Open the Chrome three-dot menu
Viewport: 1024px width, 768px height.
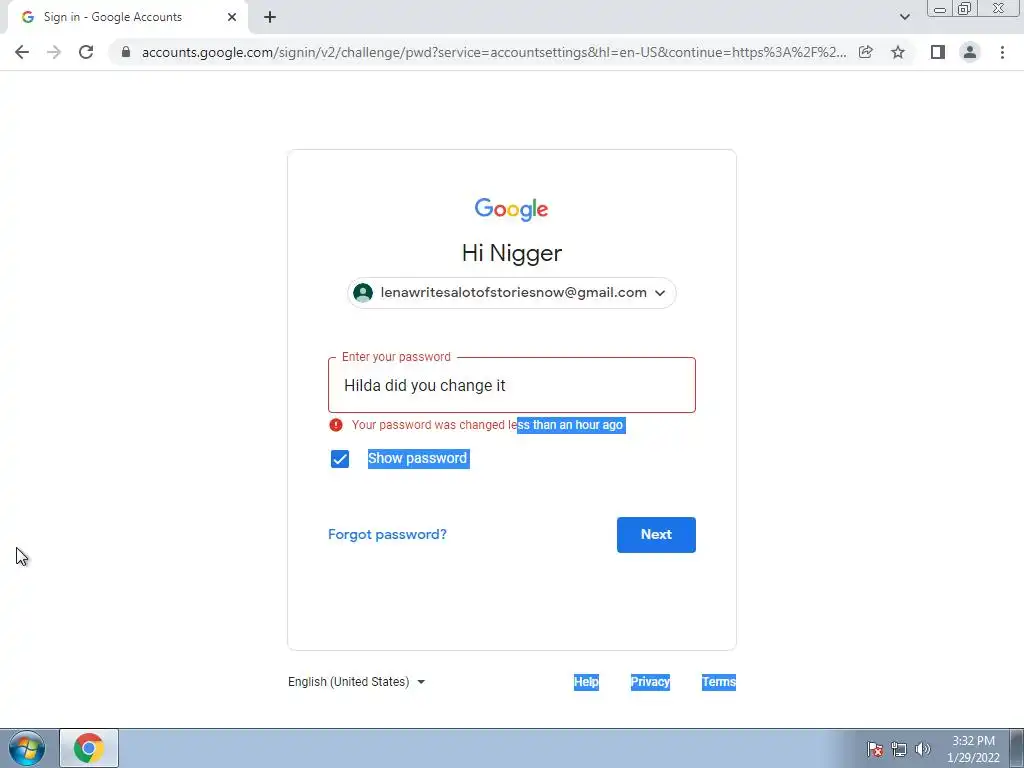(x=1002, y=52)
